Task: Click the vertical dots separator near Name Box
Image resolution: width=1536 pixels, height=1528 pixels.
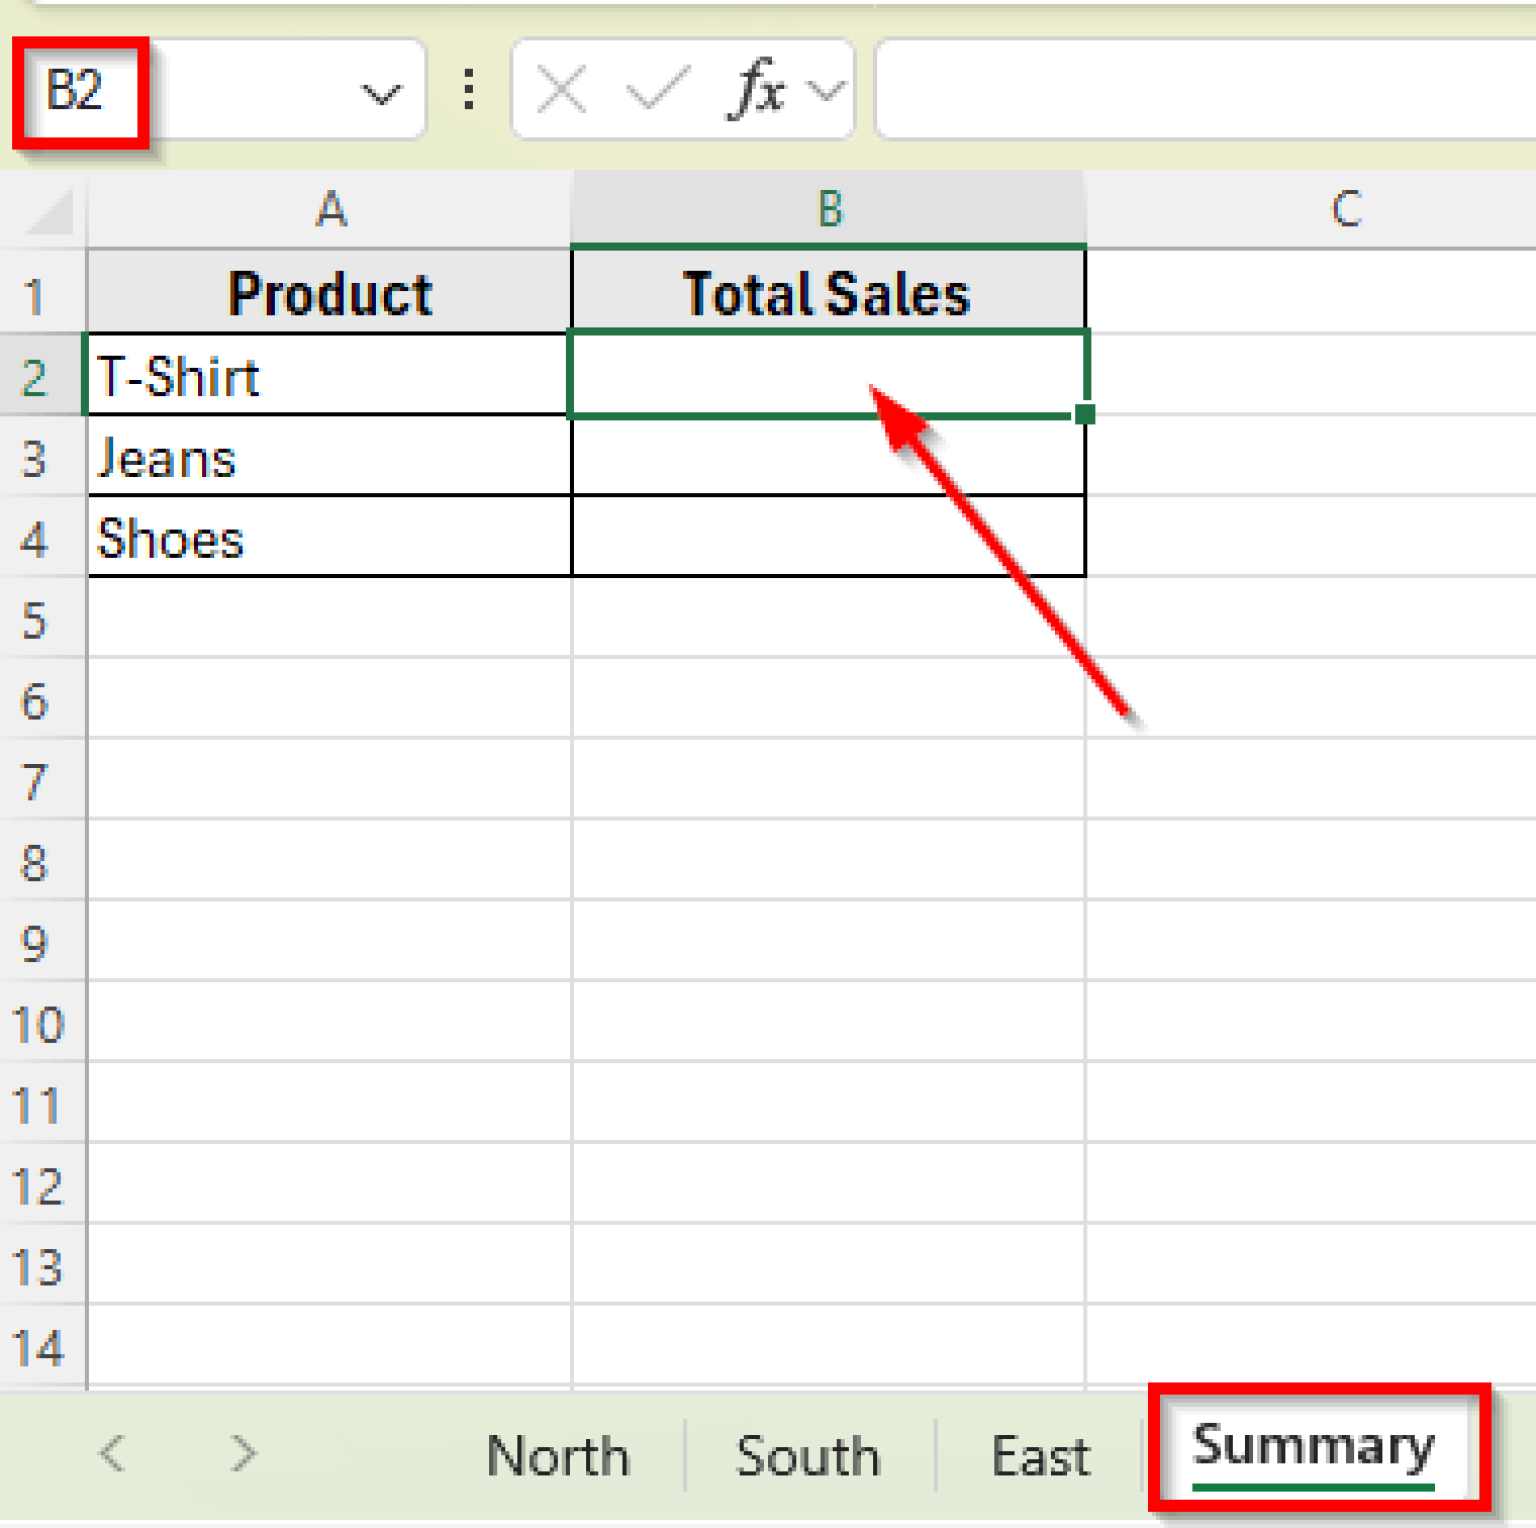Action: point(467,90)
